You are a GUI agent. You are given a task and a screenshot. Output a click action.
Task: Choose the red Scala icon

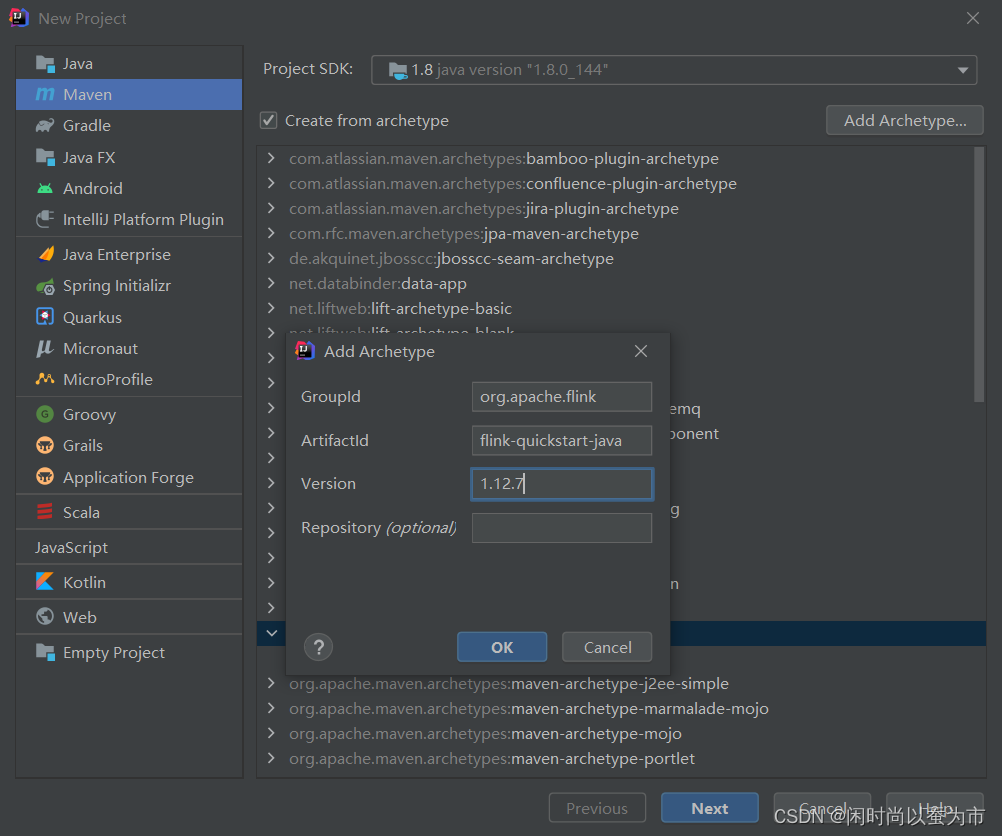coord(45,512)
